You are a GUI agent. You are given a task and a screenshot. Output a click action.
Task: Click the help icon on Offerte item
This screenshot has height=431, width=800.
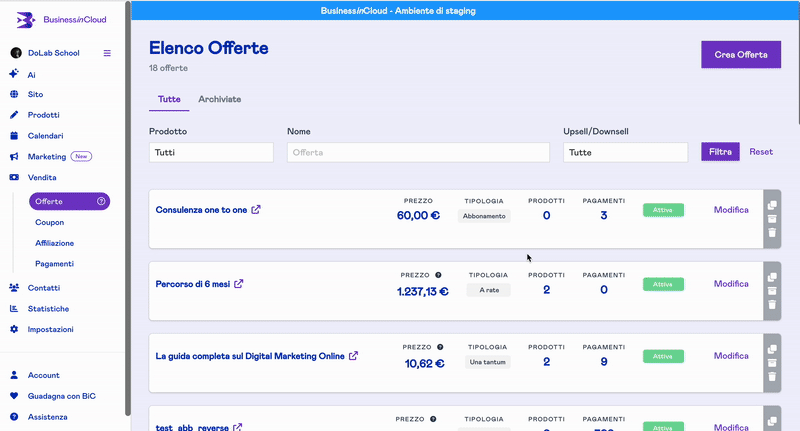tap(101, 201)
